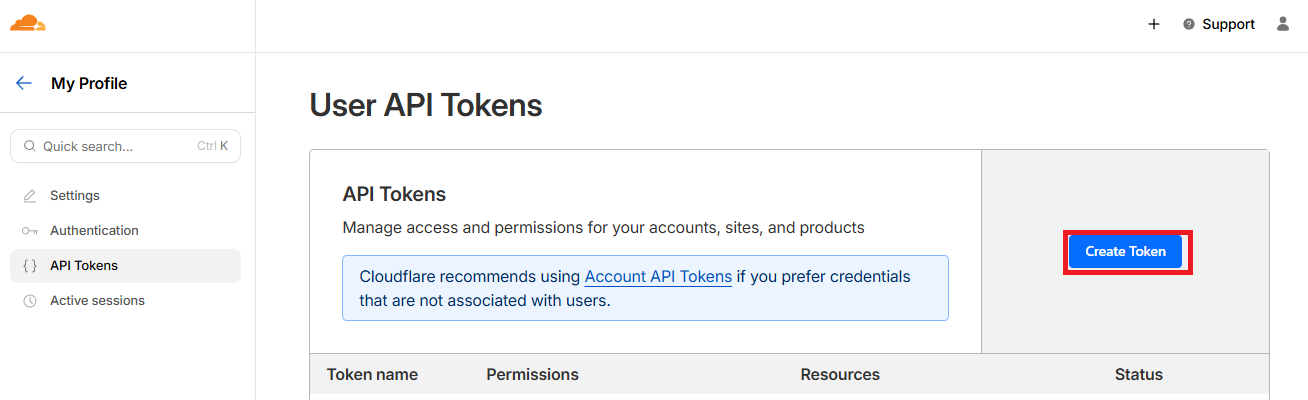Screen dimensions: 1308x400
Task: Go back using the arrow beside My Profile
Action: (x=24, y=83)
